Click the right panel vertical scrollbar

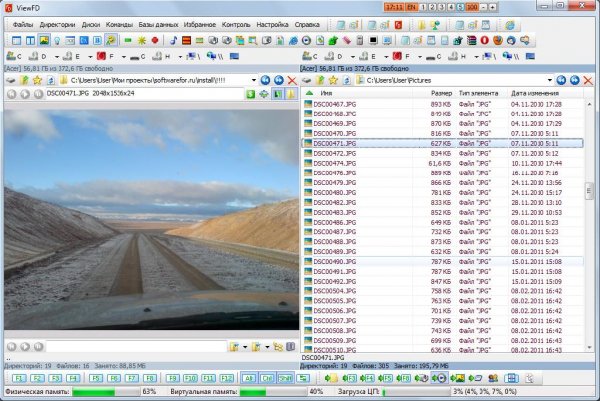point(589,226)
